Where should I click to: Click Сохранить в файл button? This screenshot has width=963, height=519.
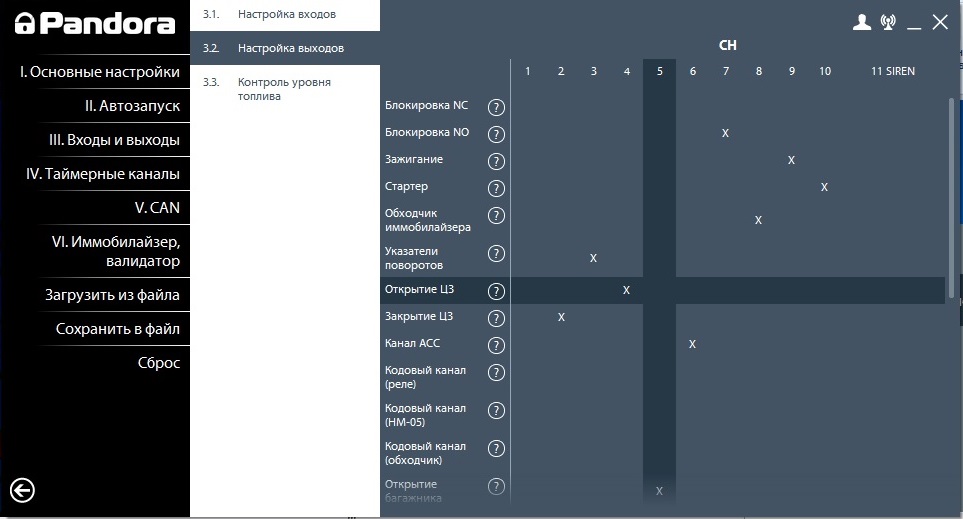click(117, 329)
